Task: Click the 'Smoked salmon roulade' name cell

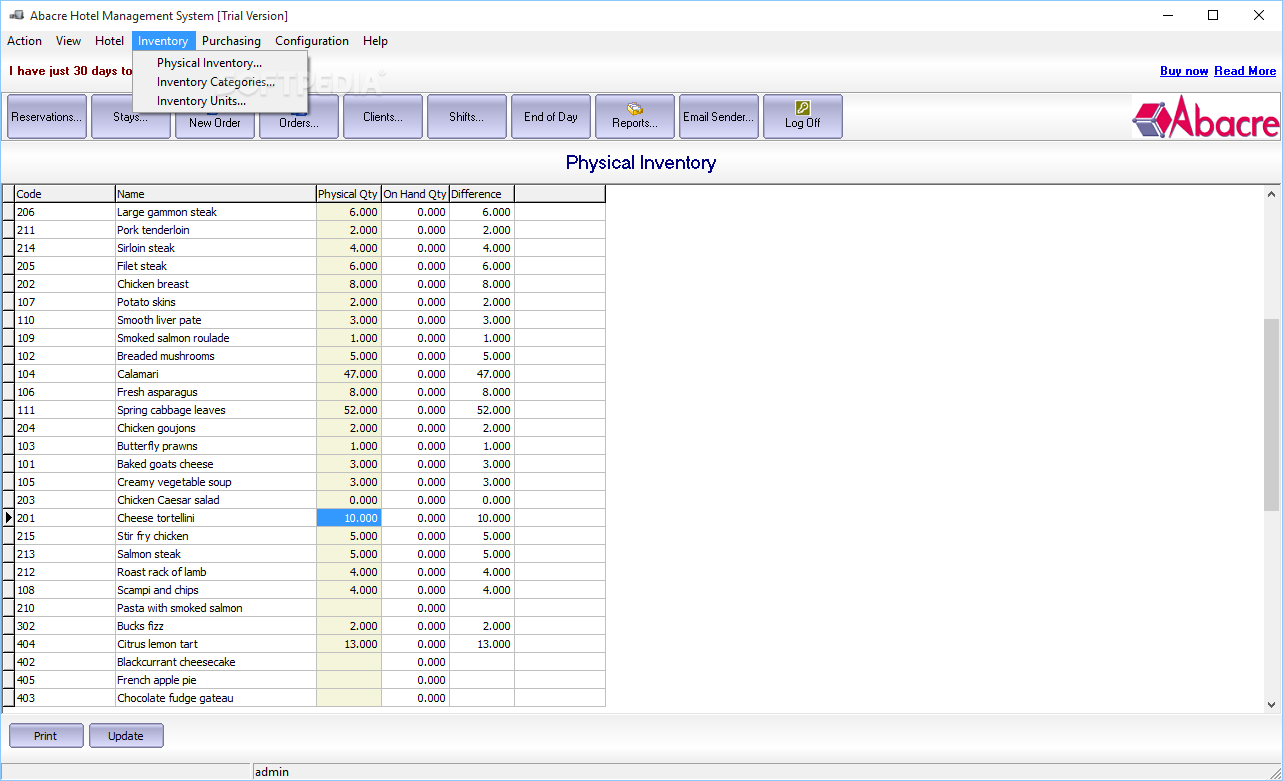Action: click(x=216, y=338)
